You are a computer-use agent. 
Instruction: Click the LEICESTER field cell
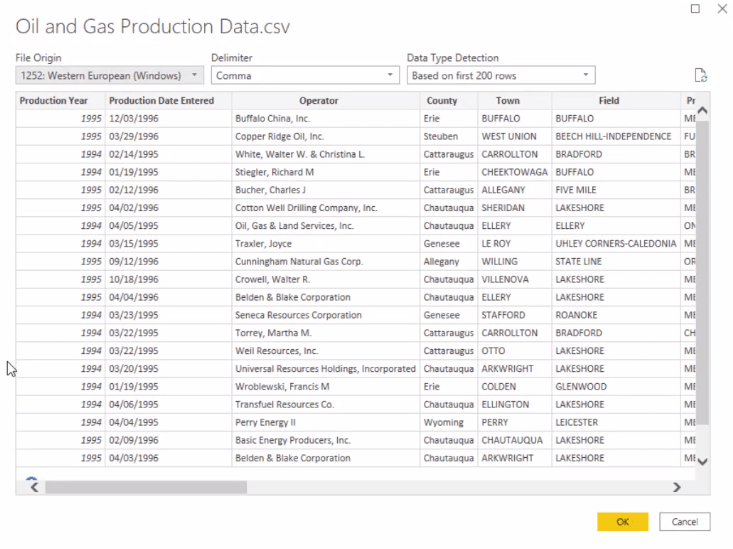click(x=616, y=422)
